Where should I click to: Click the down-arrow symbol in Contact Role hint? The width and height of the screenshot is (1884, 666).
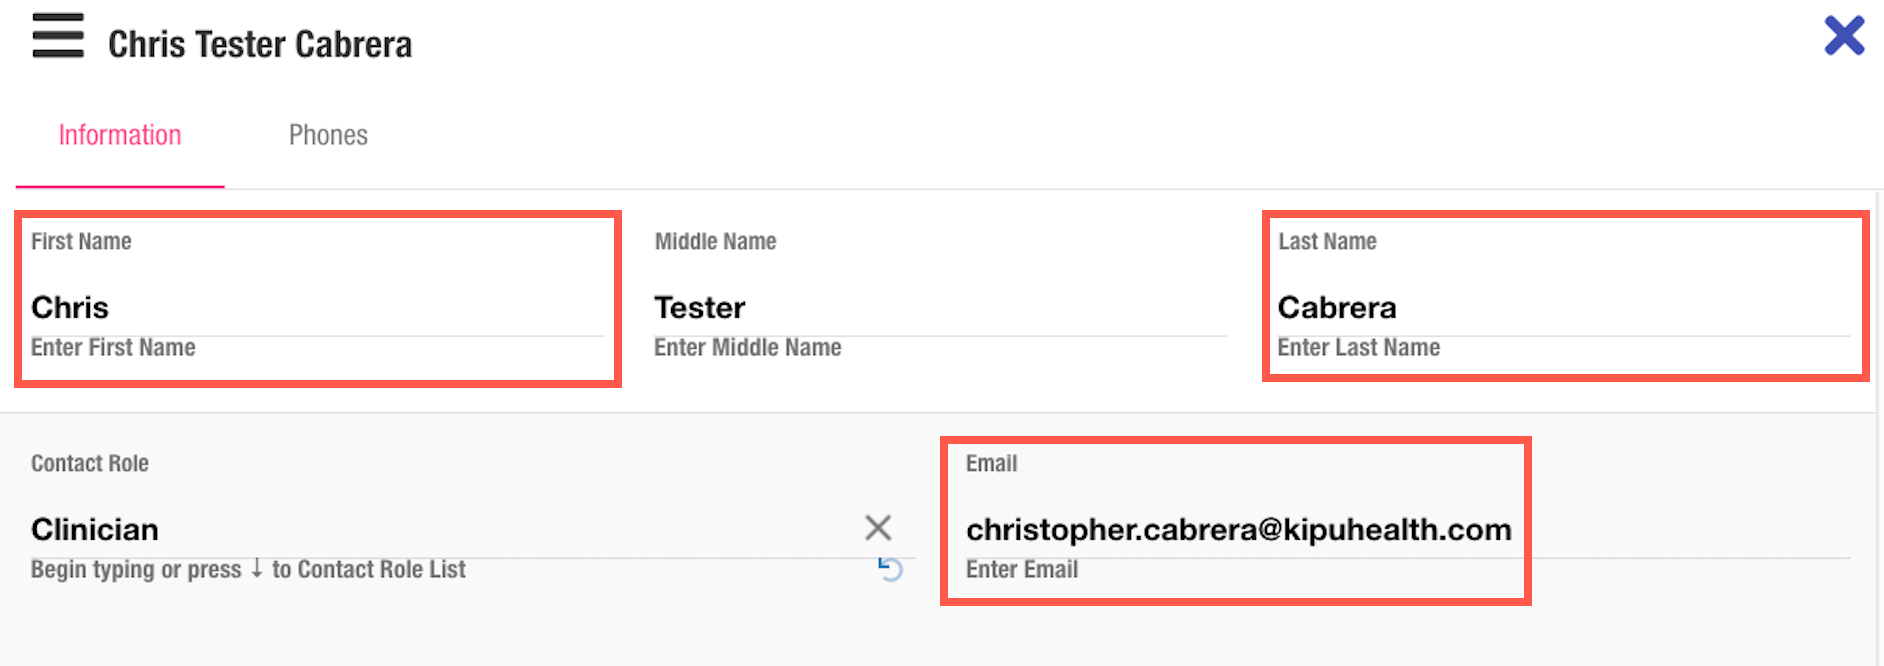tap(257, 568)
